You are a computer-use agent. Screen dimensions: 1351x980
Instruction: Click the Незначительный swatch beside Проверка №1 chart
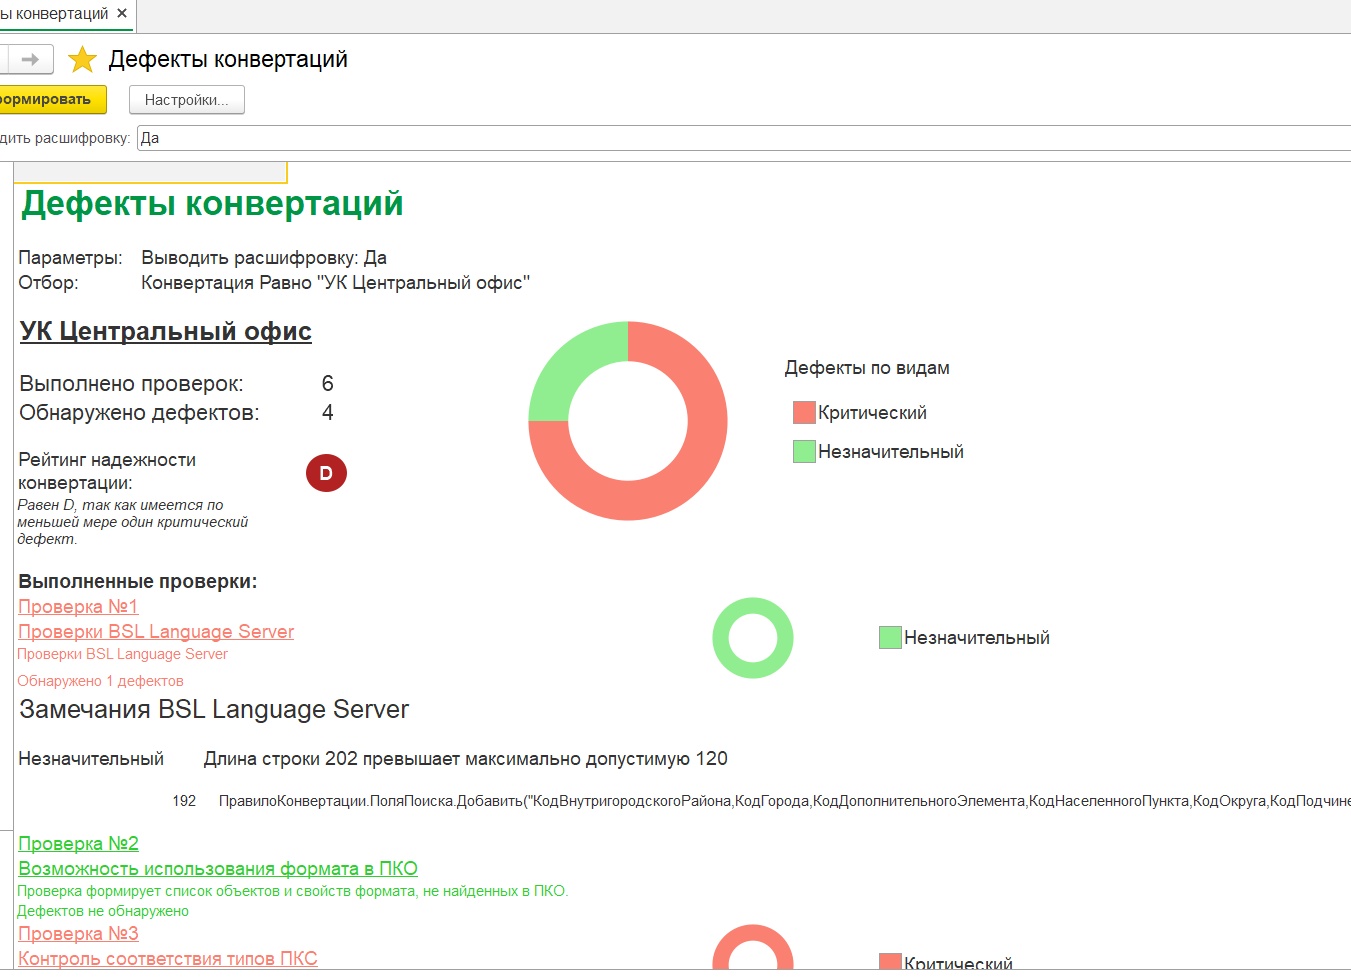tap(890, 638)
